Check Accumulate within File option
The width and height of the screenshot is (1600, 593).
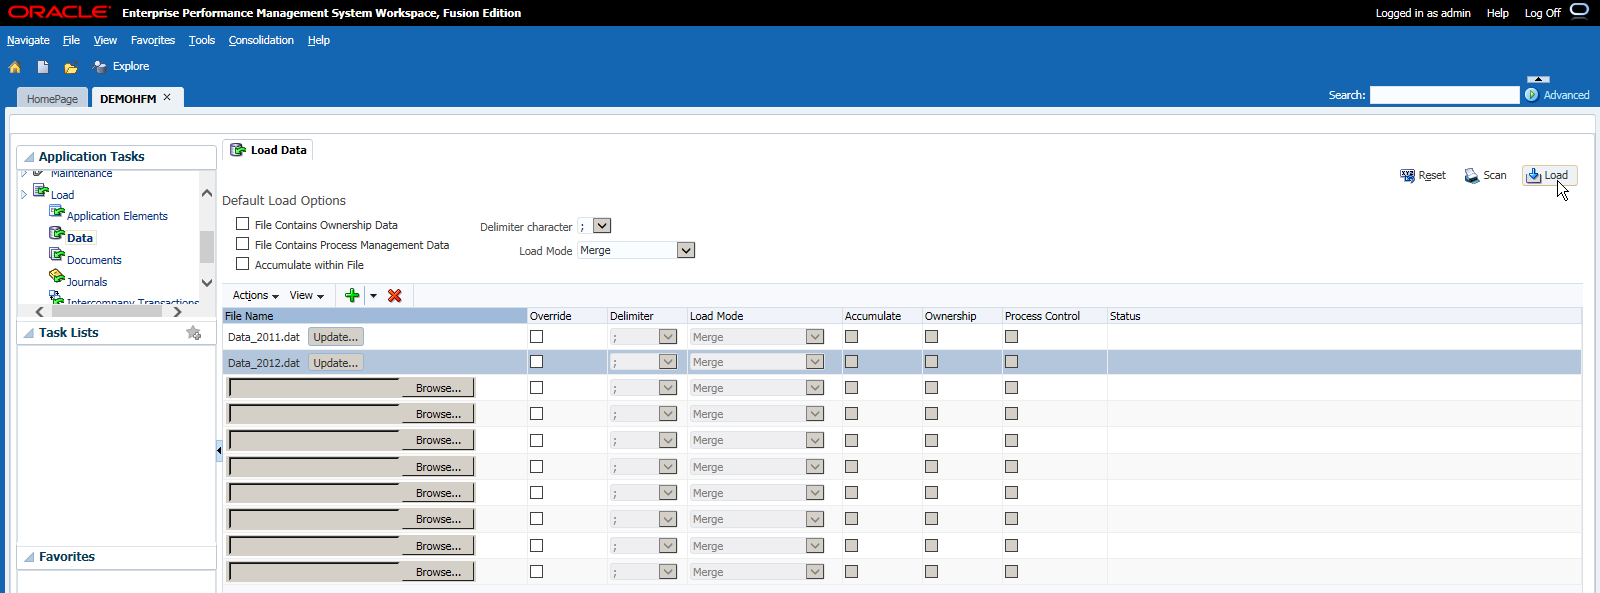click(x=242, y=264)
